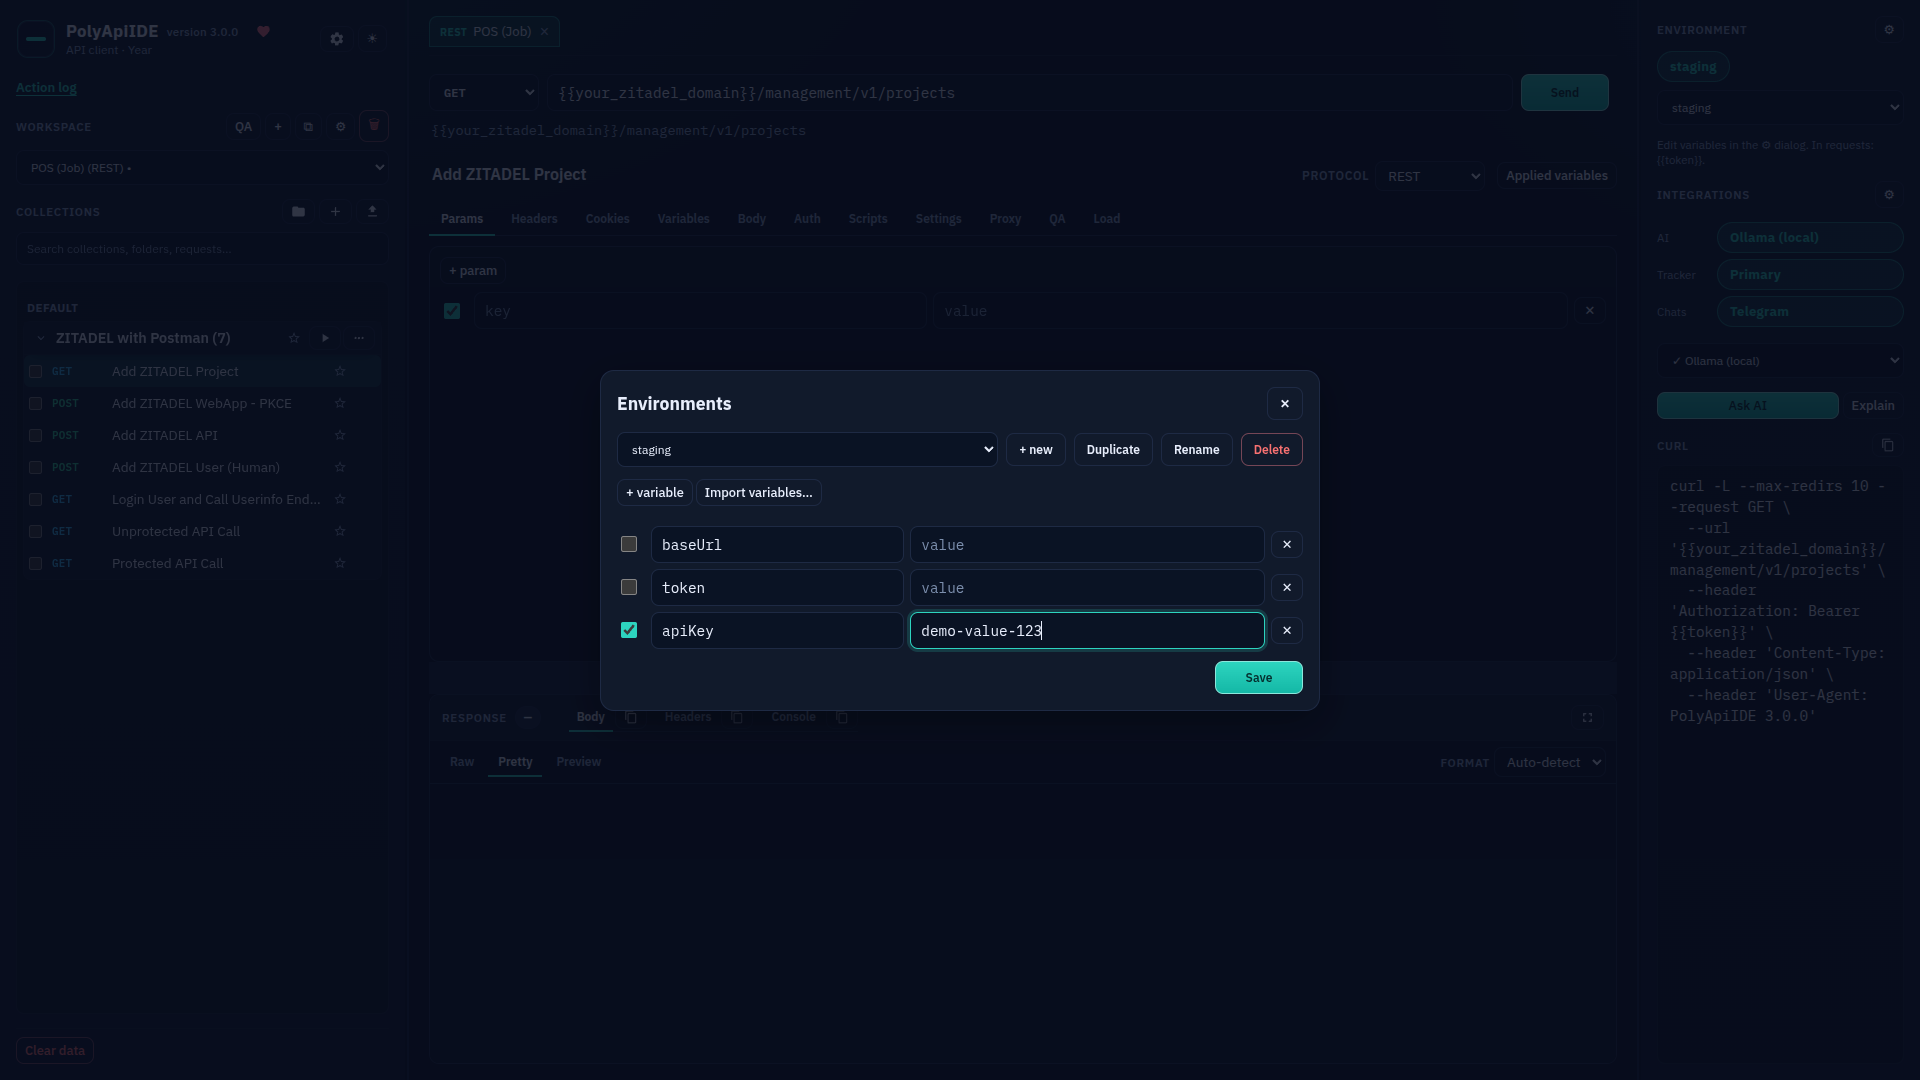
Task: Open the POS (Job) workspace dropdown
Action: (x=201, y=168)
